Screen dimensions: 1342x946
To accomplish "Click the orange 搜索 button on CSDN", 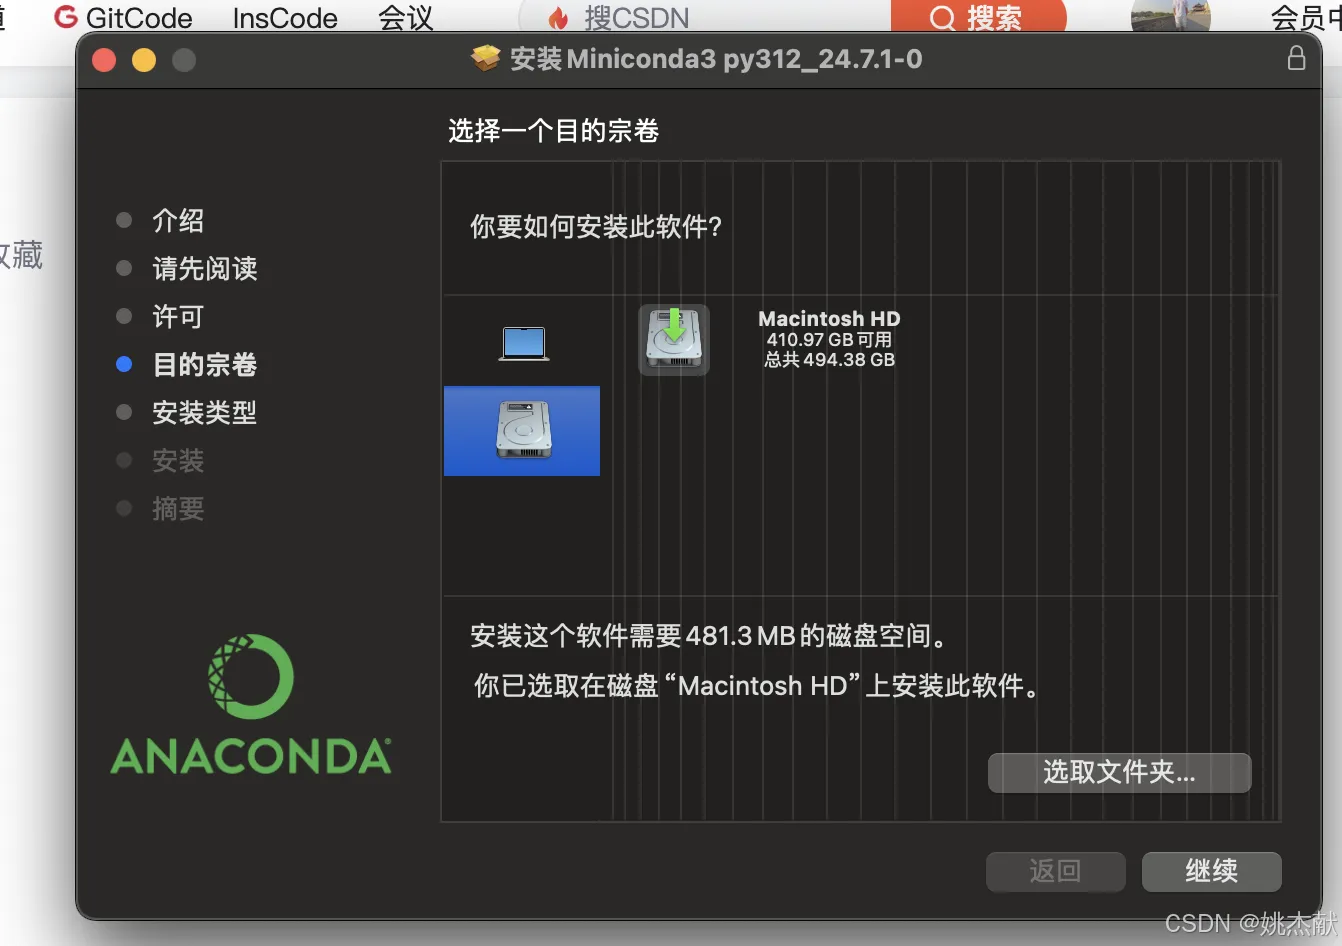I will pyautogui.click(x=978, y=17).
